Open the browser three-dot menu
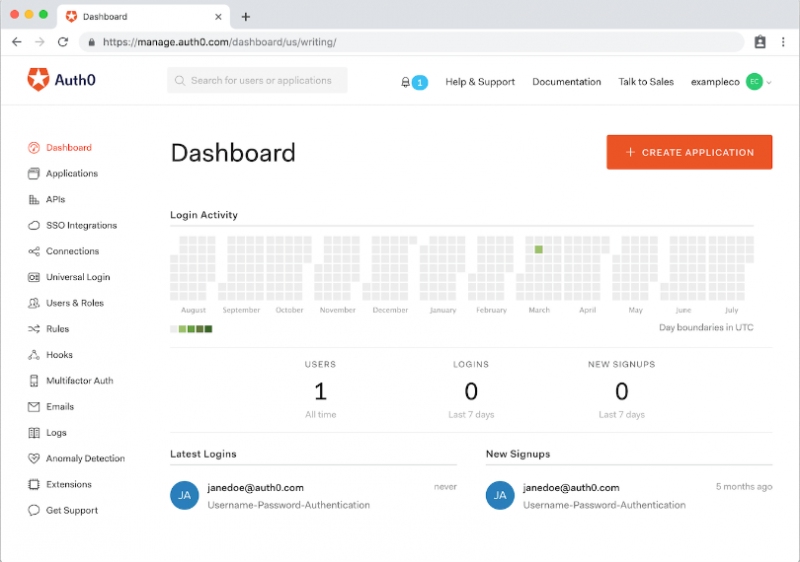The width and height of the screenshot is (800, 562). (783, 42)
